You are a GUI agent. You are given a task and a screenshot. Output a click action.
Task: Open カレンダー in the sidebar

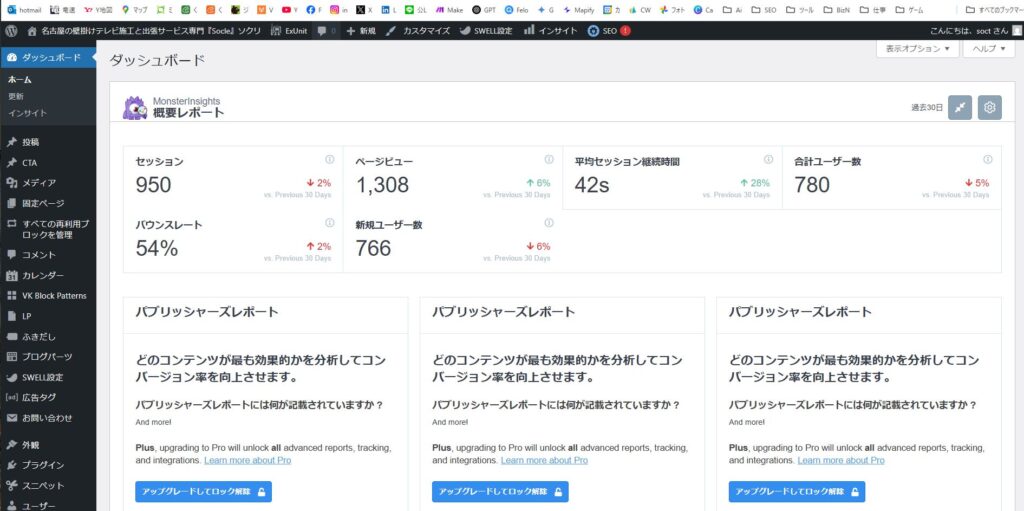pos(48,275)
